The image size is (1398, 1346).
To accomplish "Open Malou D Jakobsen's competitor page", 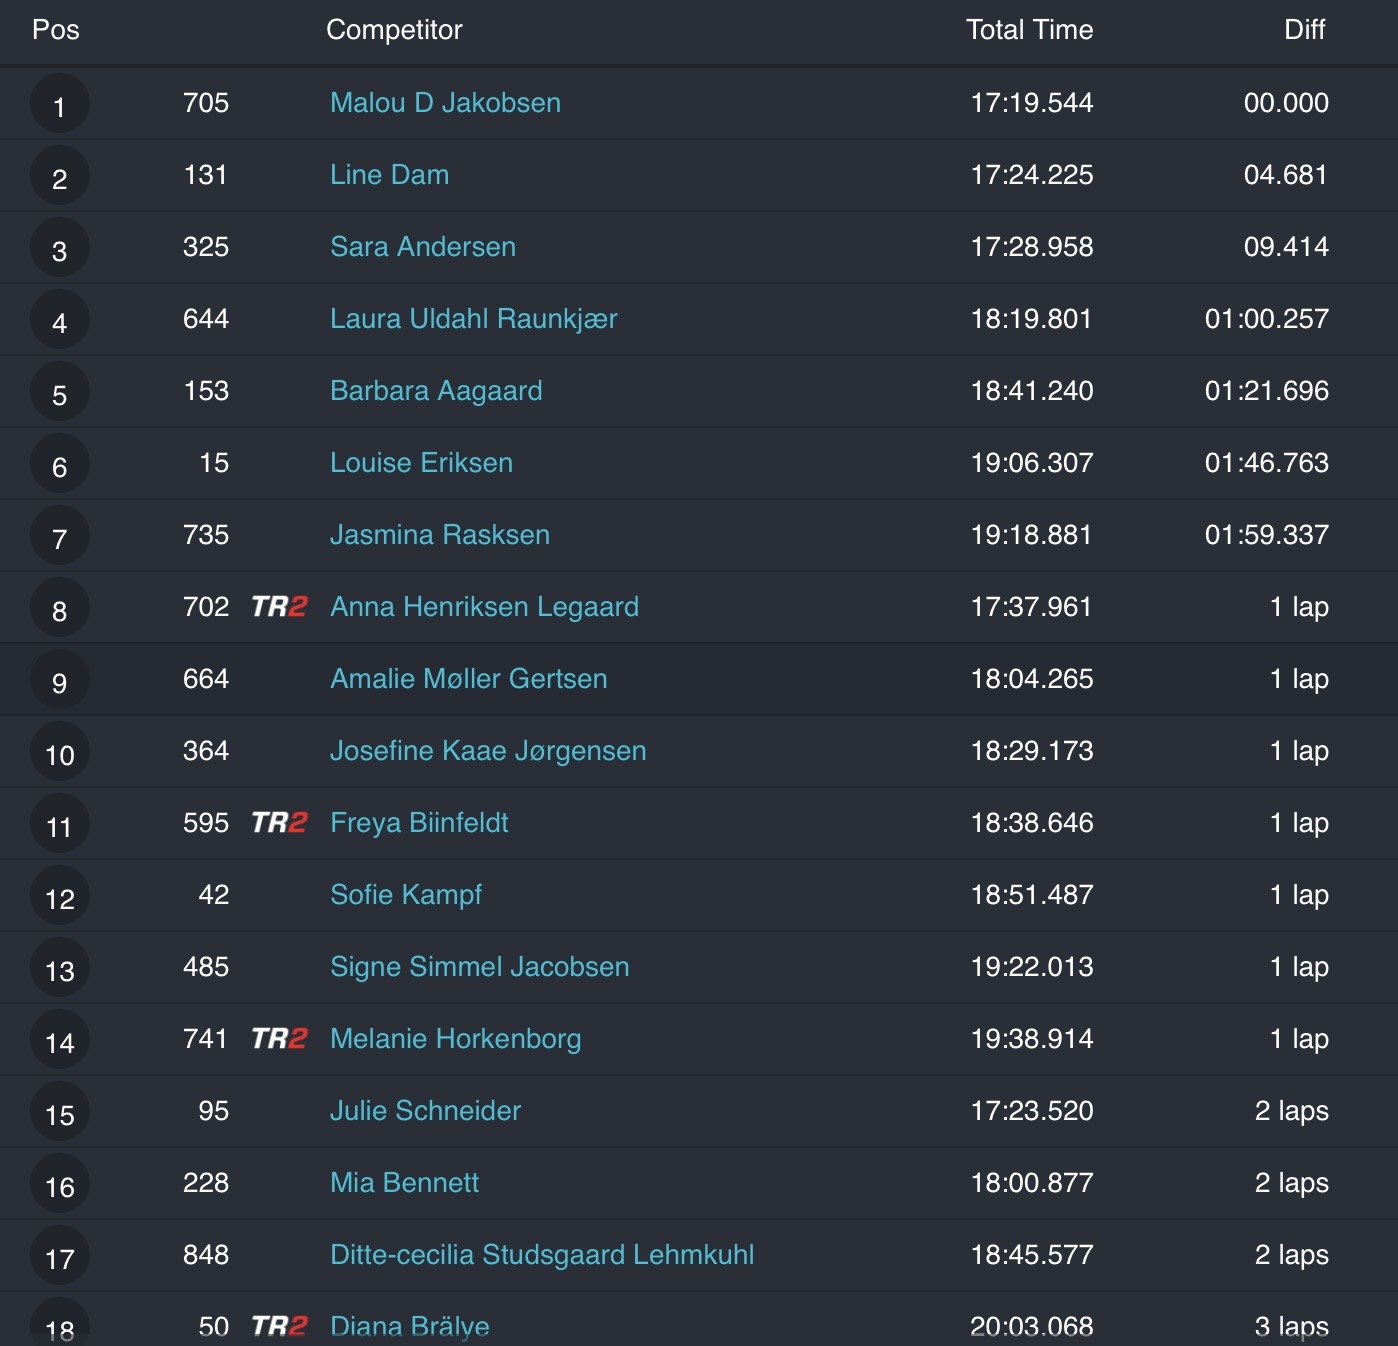I will 445,103.
